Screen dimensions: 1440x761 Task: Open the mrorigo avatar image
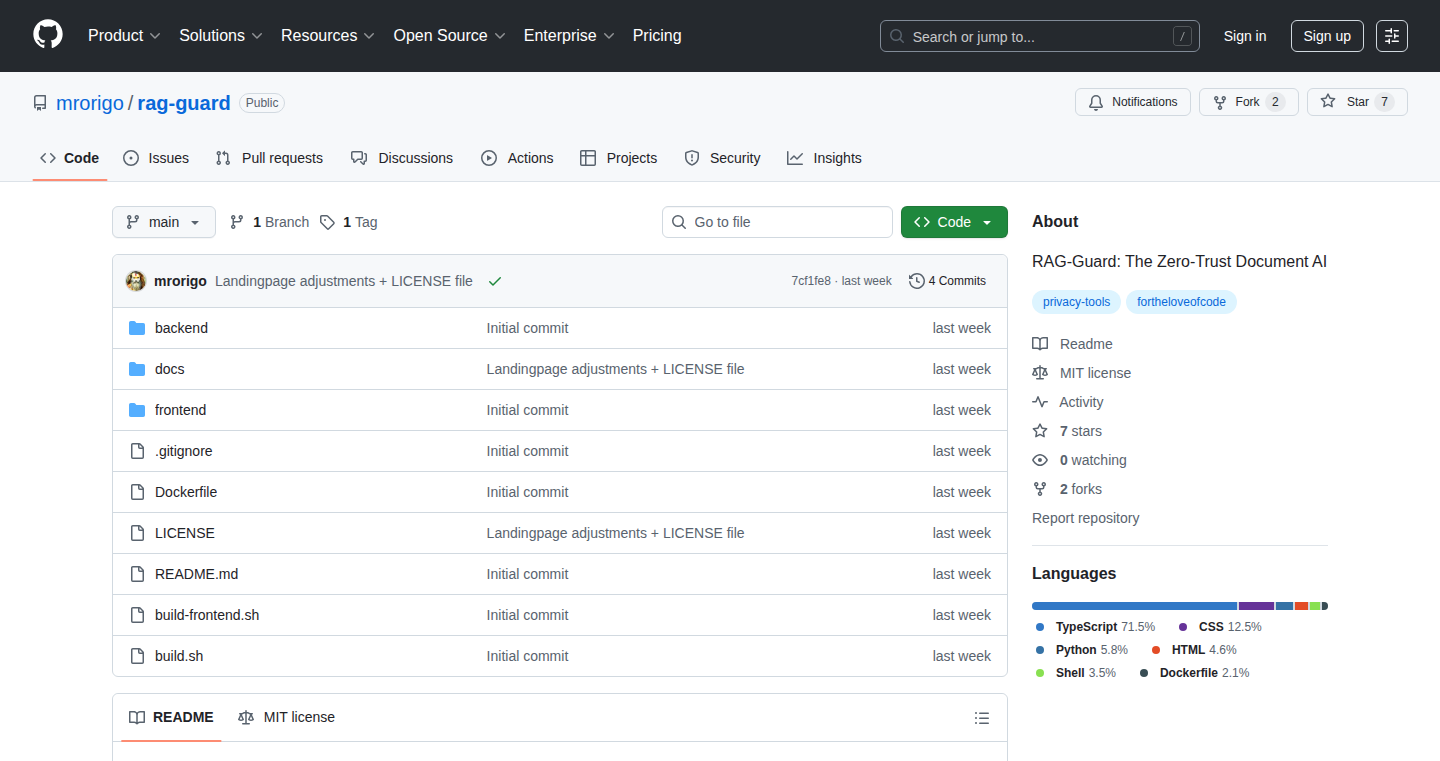[136, 281]
